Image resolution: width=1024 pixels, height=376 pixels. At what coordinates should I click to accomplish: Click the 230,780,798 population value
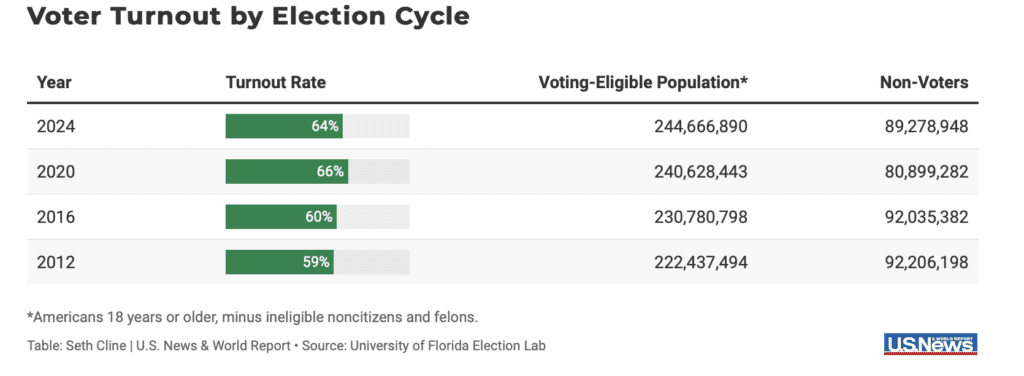click(x=701, y=217)
